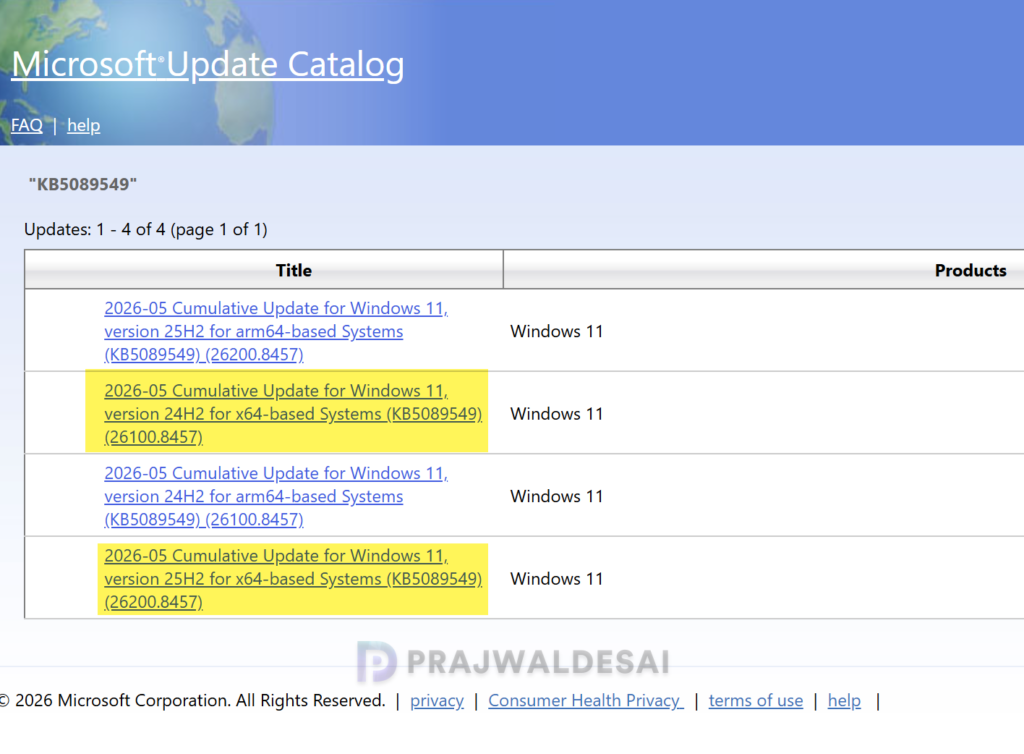
Task: Open the privacy link in footer
Action: point(437,700)
